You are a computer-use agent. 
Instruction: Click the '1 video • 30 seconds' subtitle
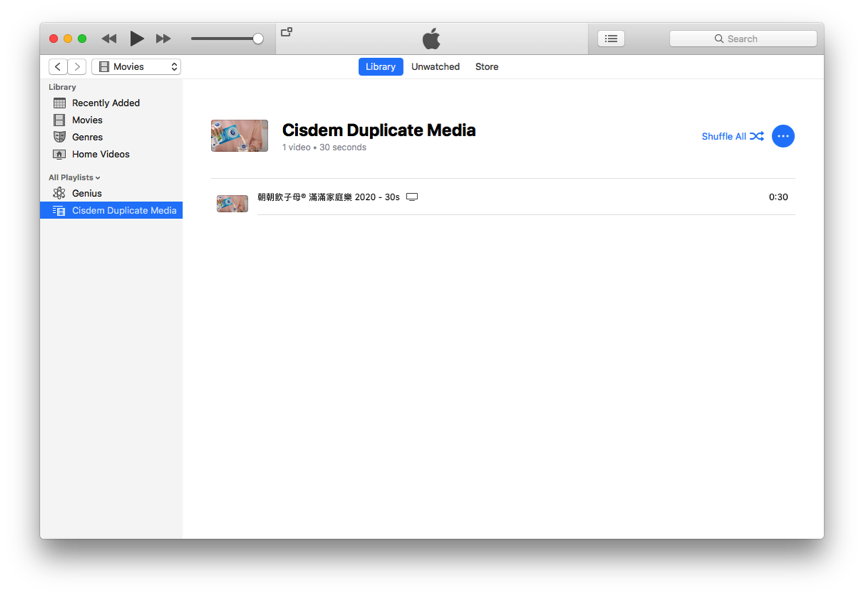324,148
